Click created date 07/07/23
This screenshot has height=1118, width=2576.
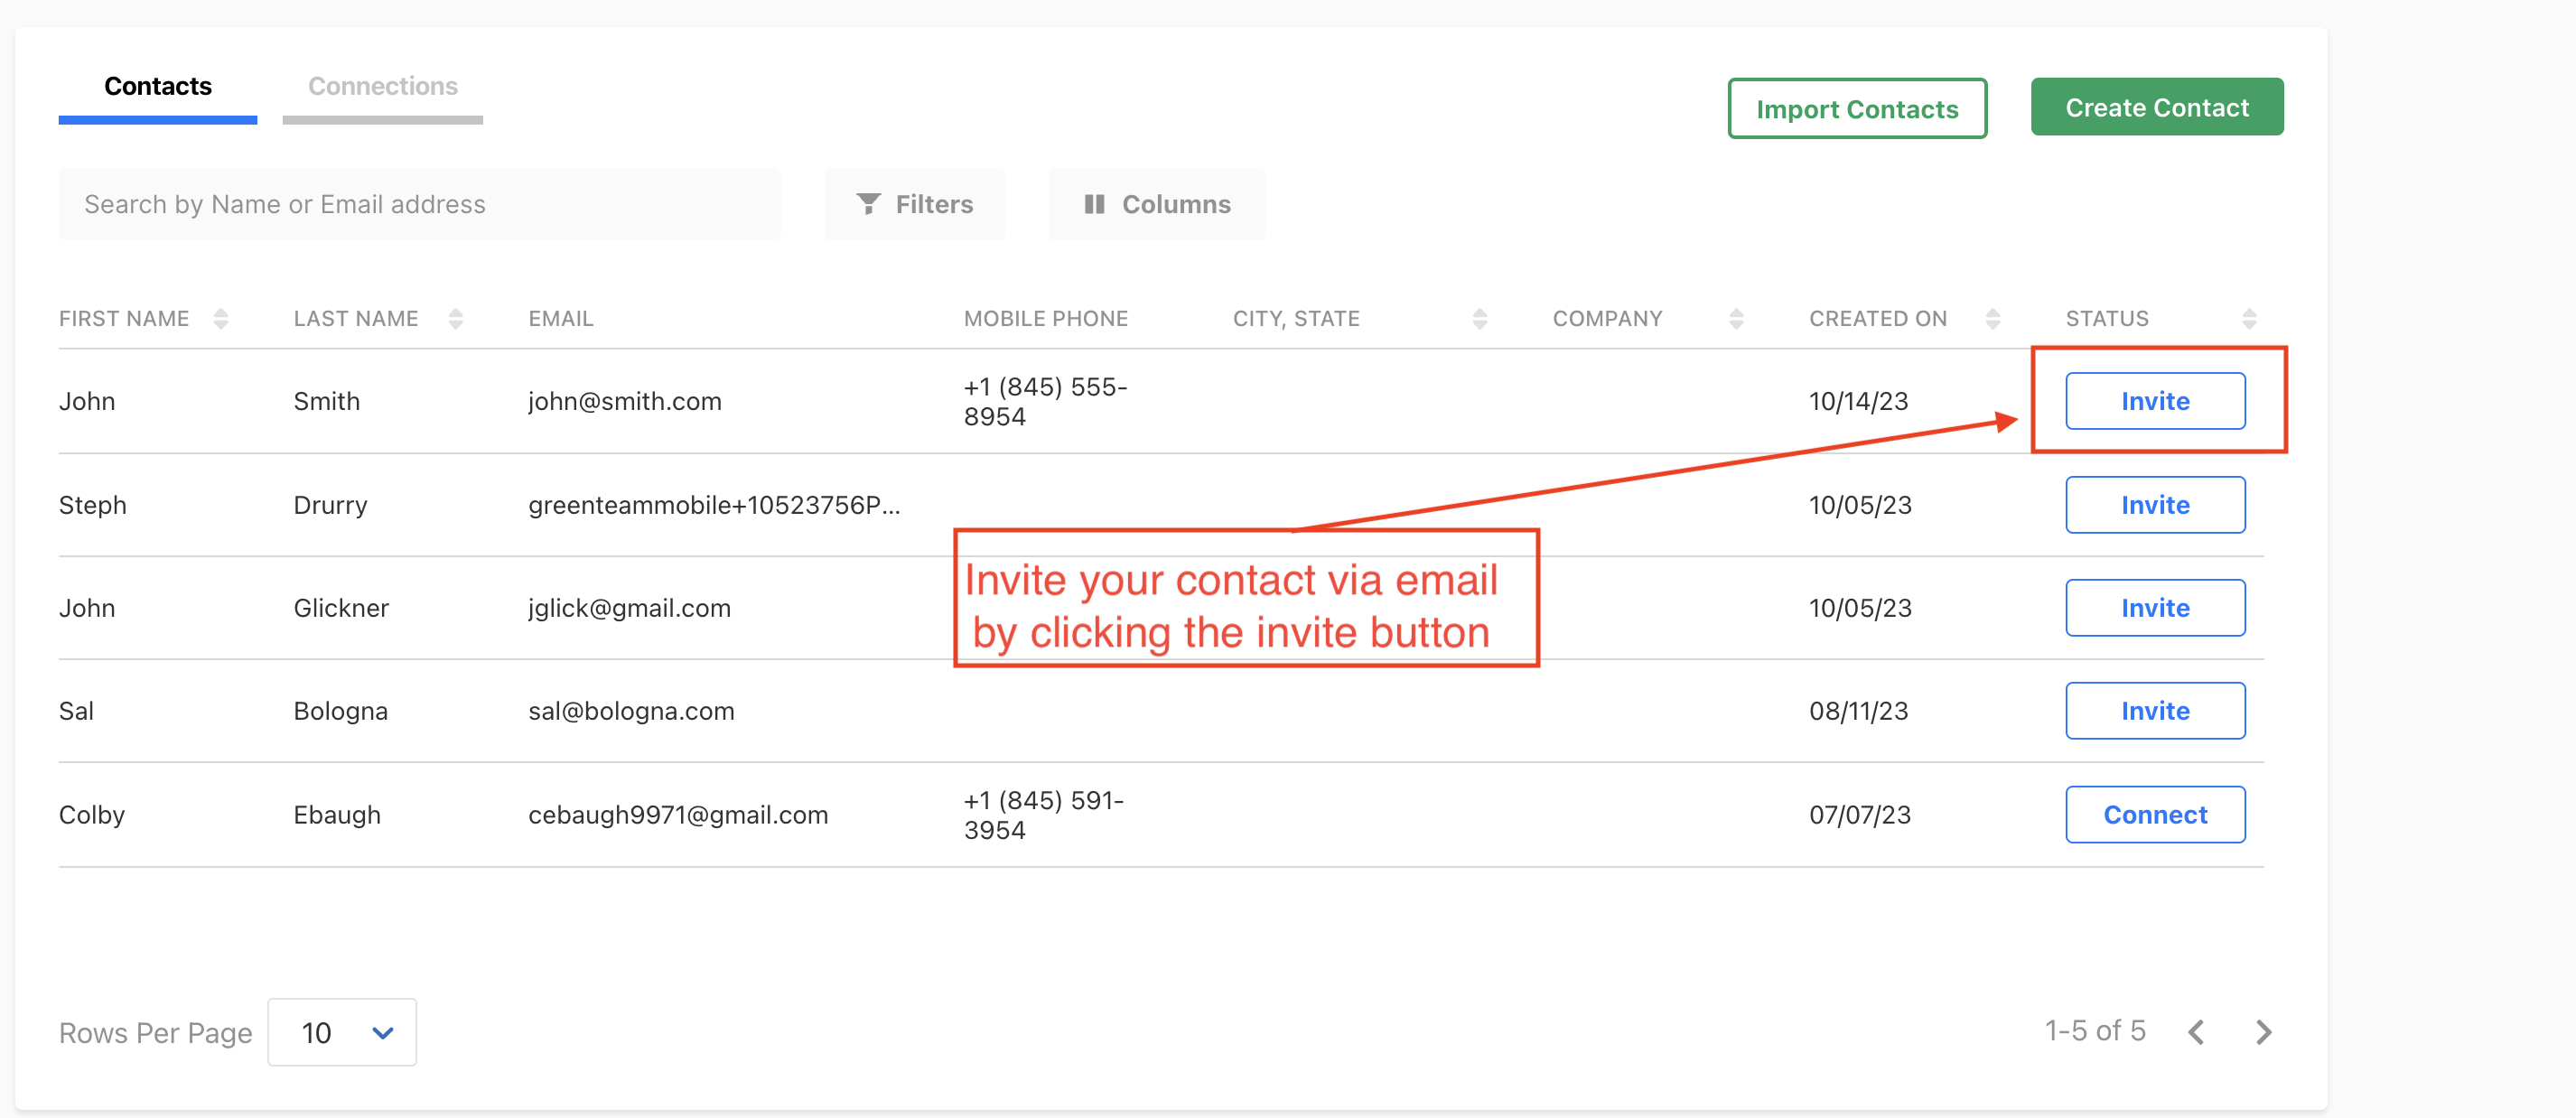click(x=1859, y=815)
